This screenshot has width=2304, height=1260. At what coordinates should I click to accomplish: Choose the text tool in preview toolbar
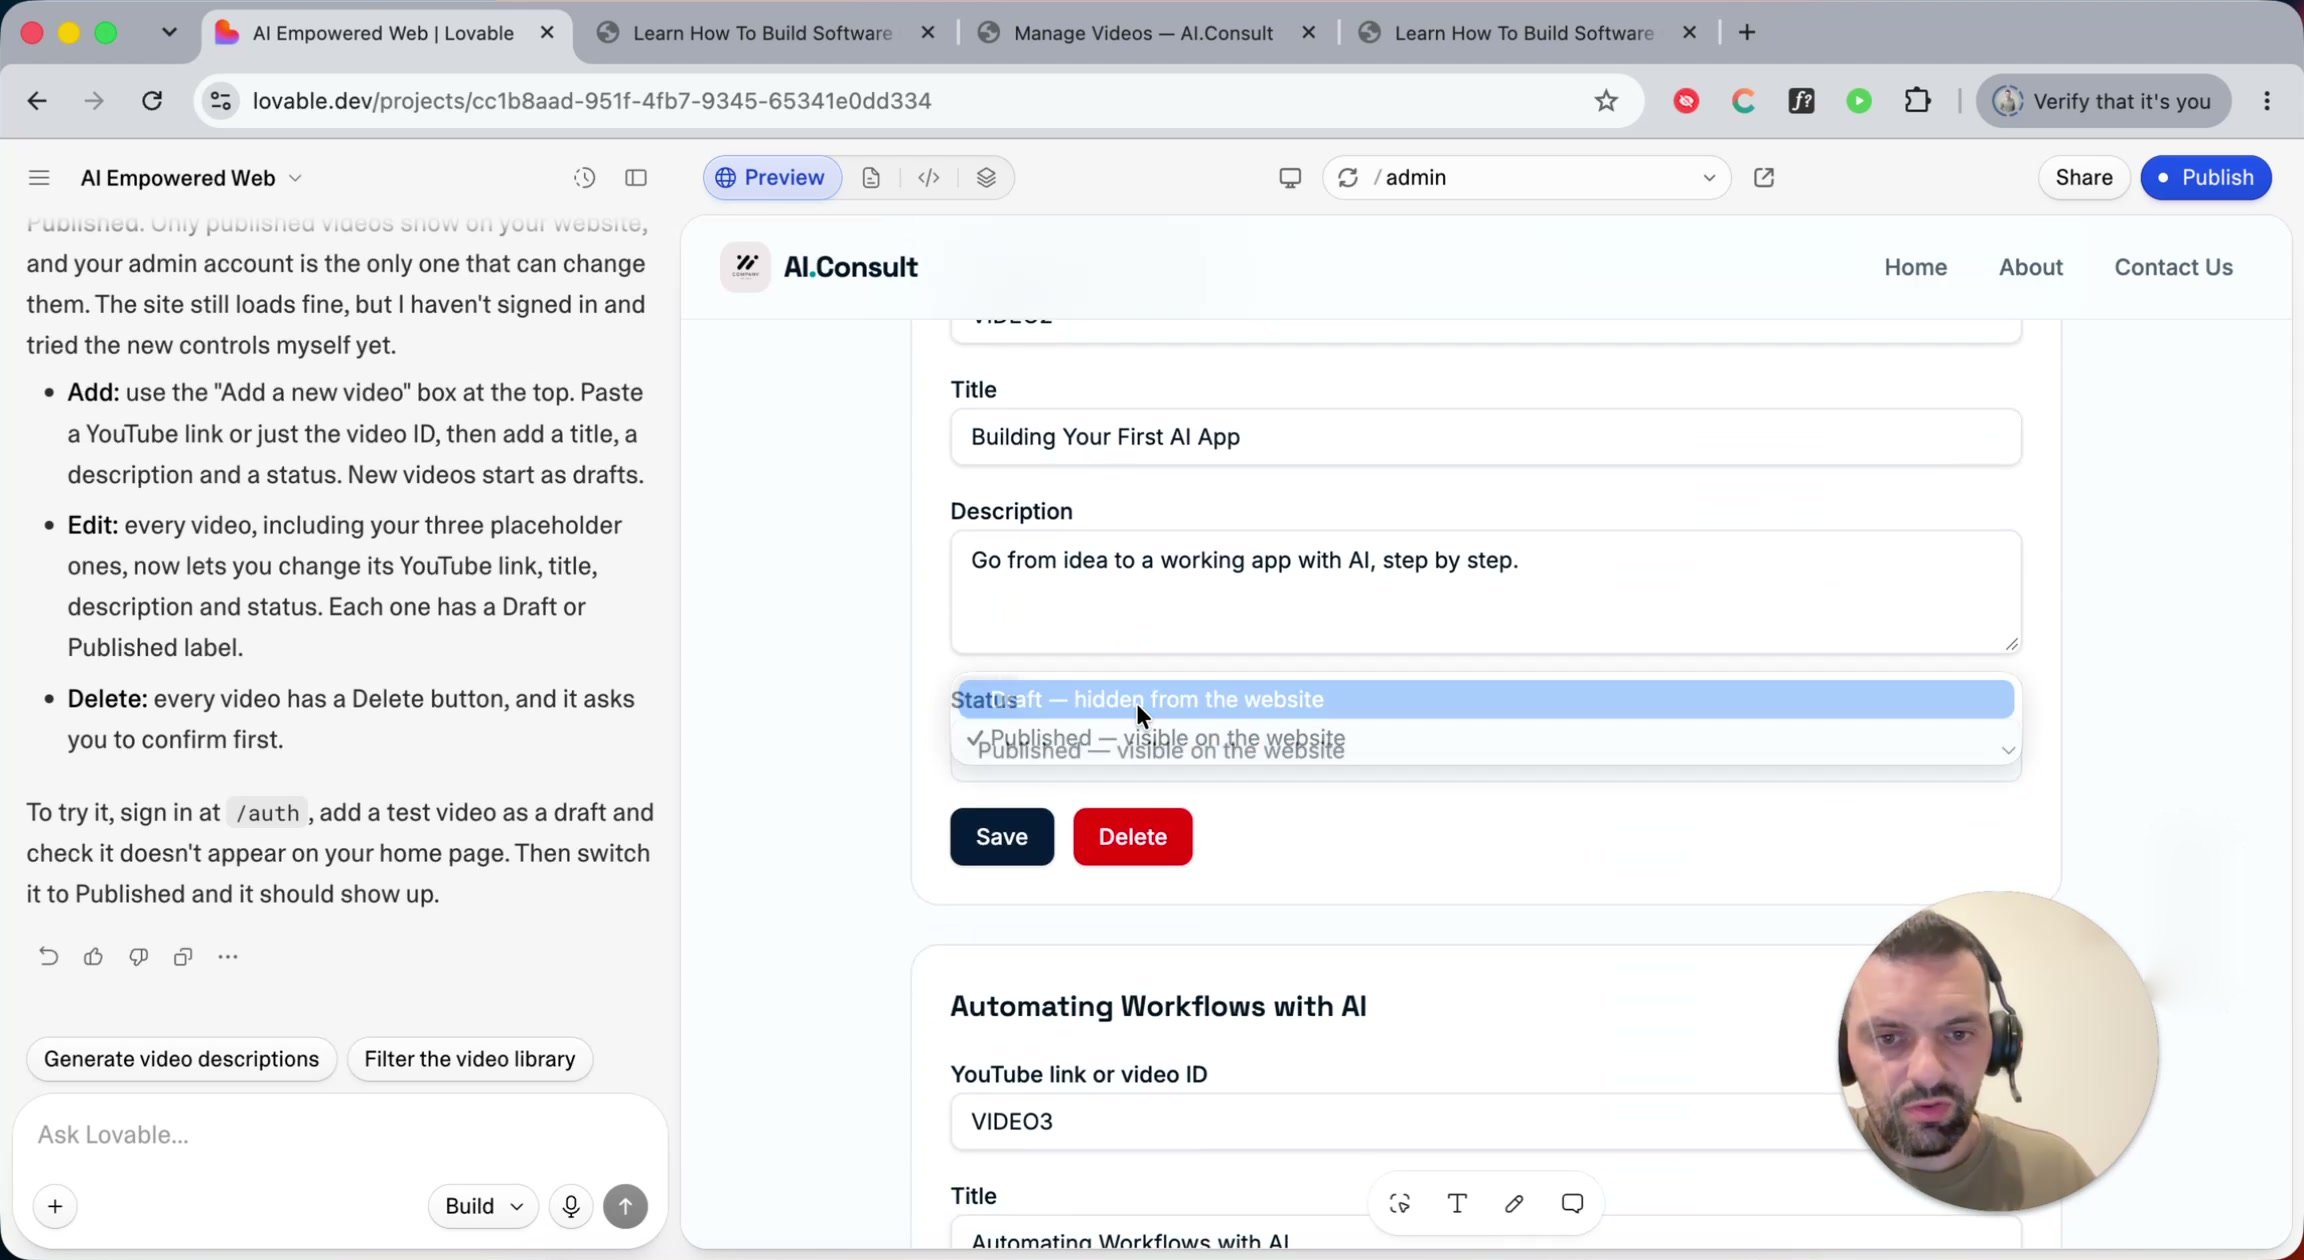click(1457, 1204)
